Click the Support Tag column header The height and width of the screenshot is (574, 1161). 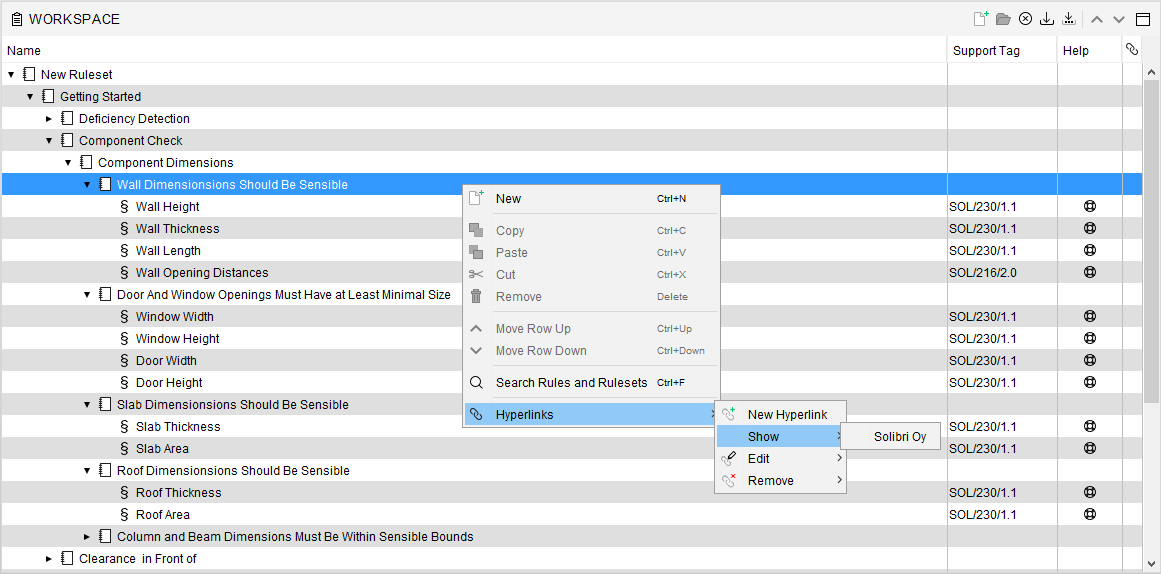(1002, 50)
